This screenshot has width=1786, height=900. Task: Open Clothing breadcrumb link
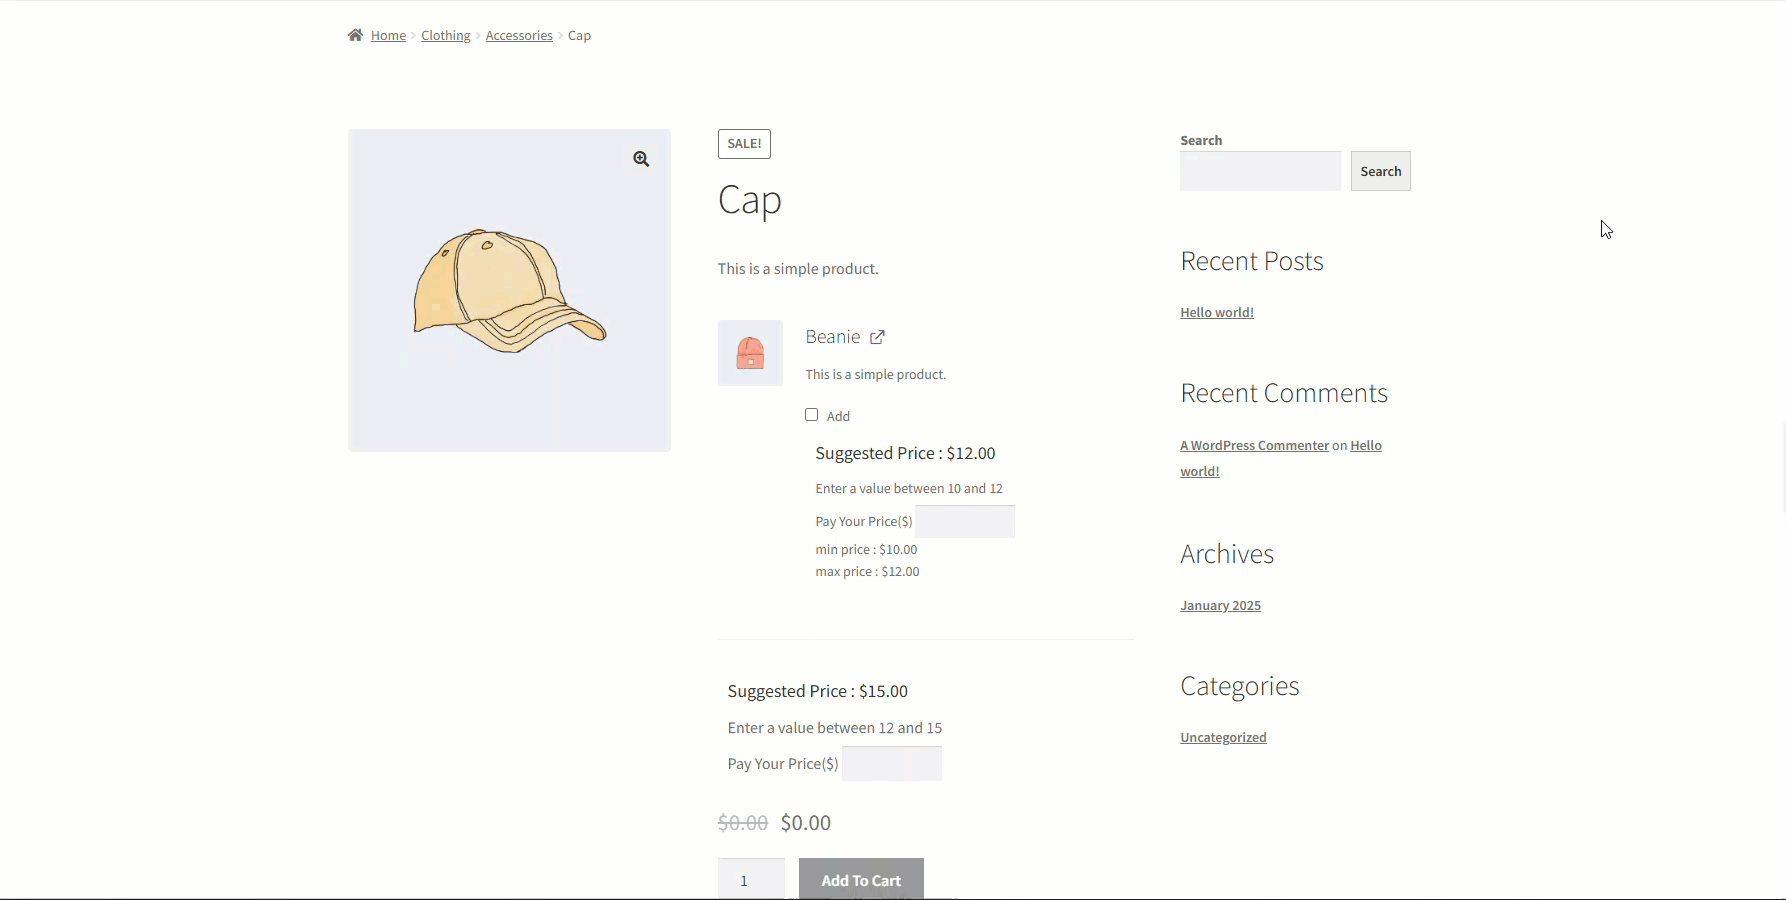(445, 35)
